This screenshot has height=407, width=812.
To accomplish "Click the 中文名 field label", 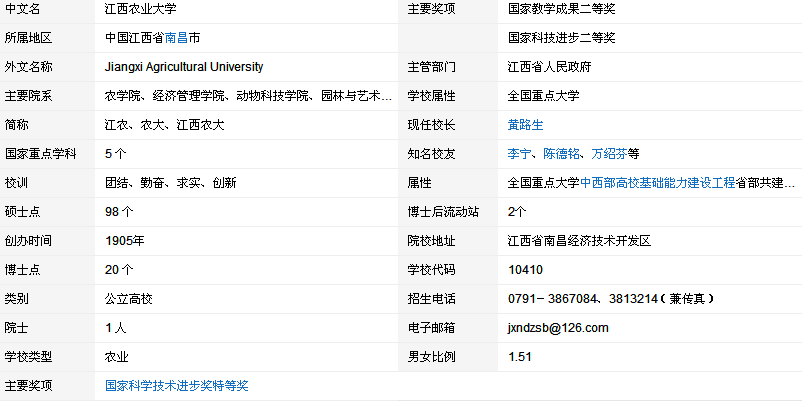I will 22,9.
